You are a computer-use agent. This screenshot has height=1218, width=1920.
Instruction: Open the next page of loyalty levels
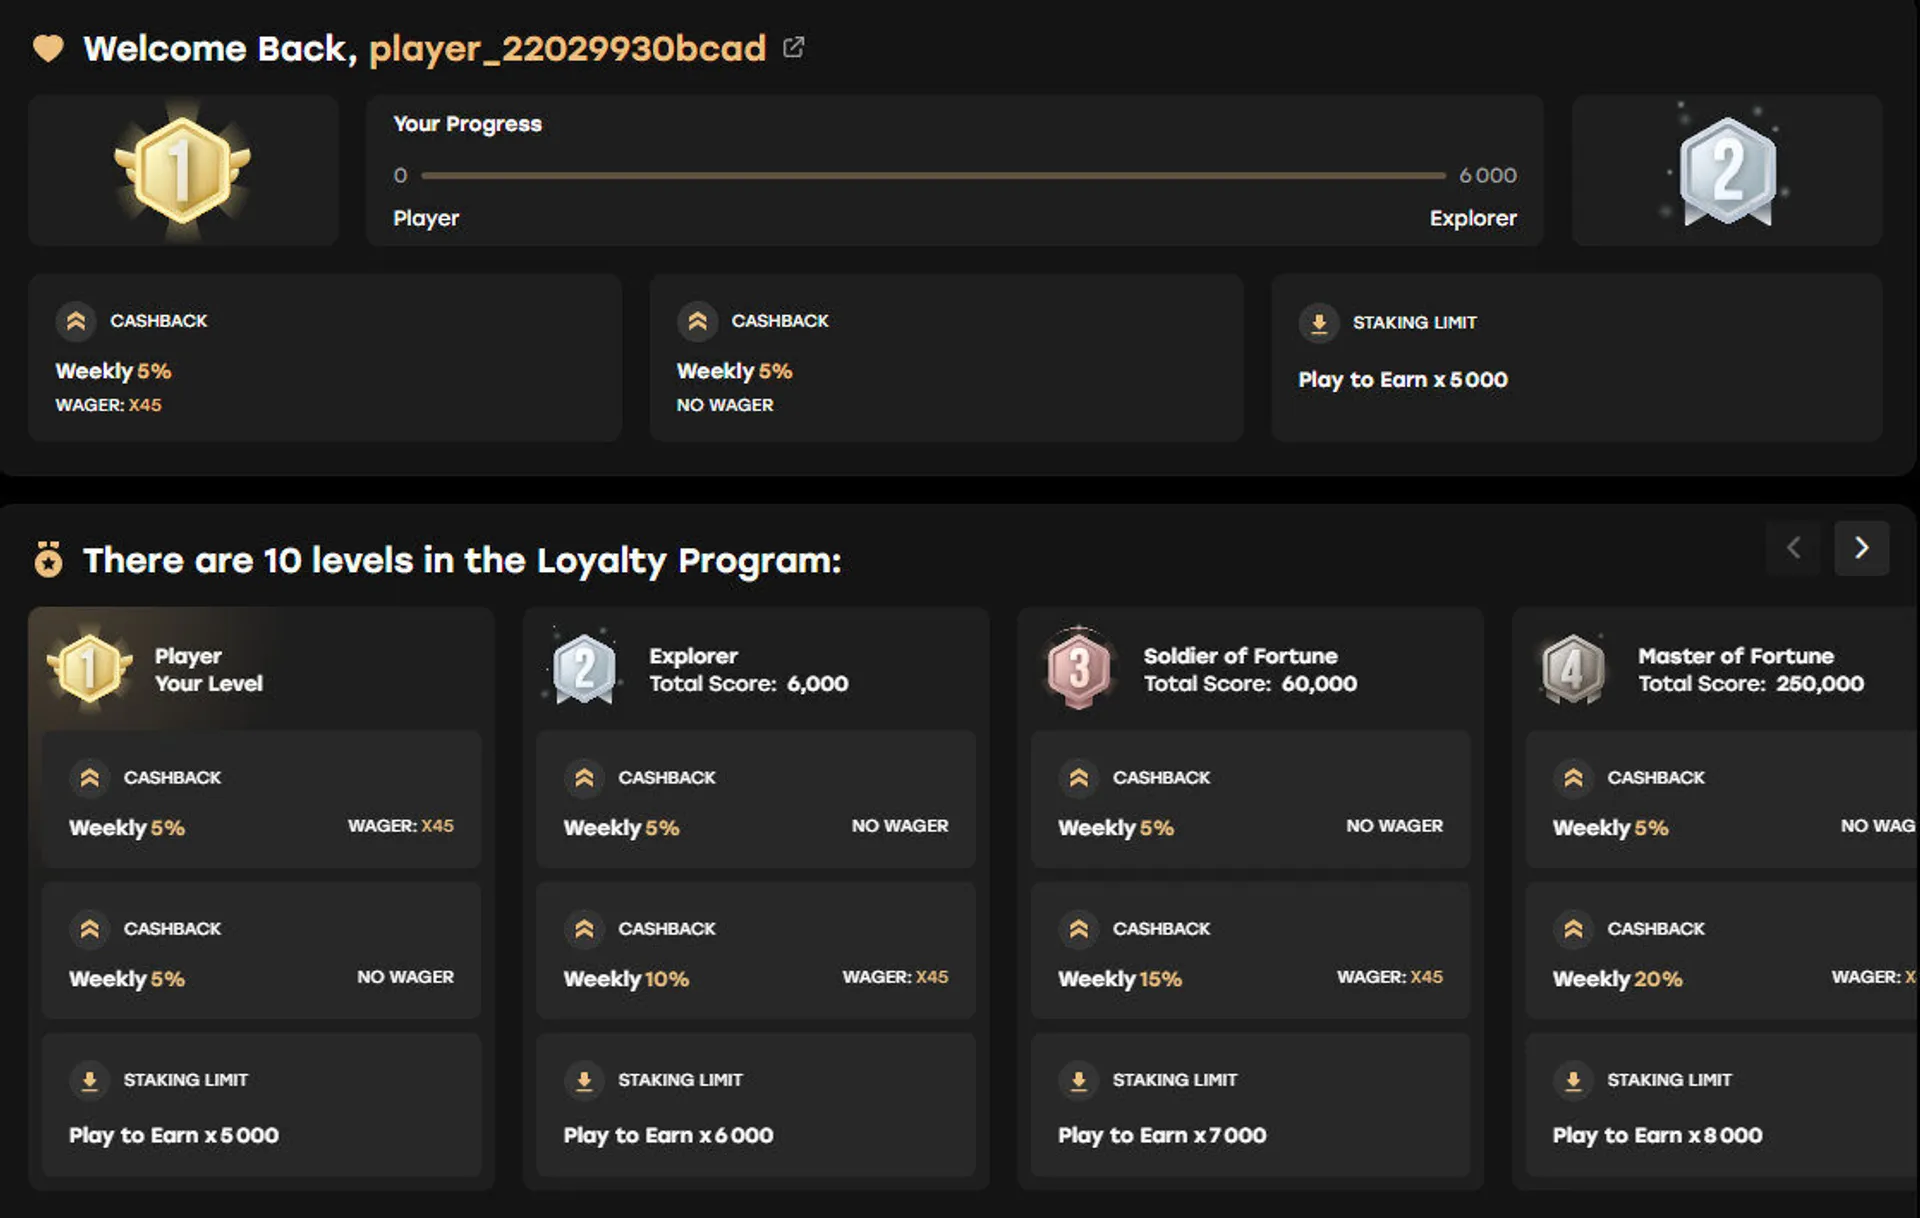click(x=1861, y=548)
